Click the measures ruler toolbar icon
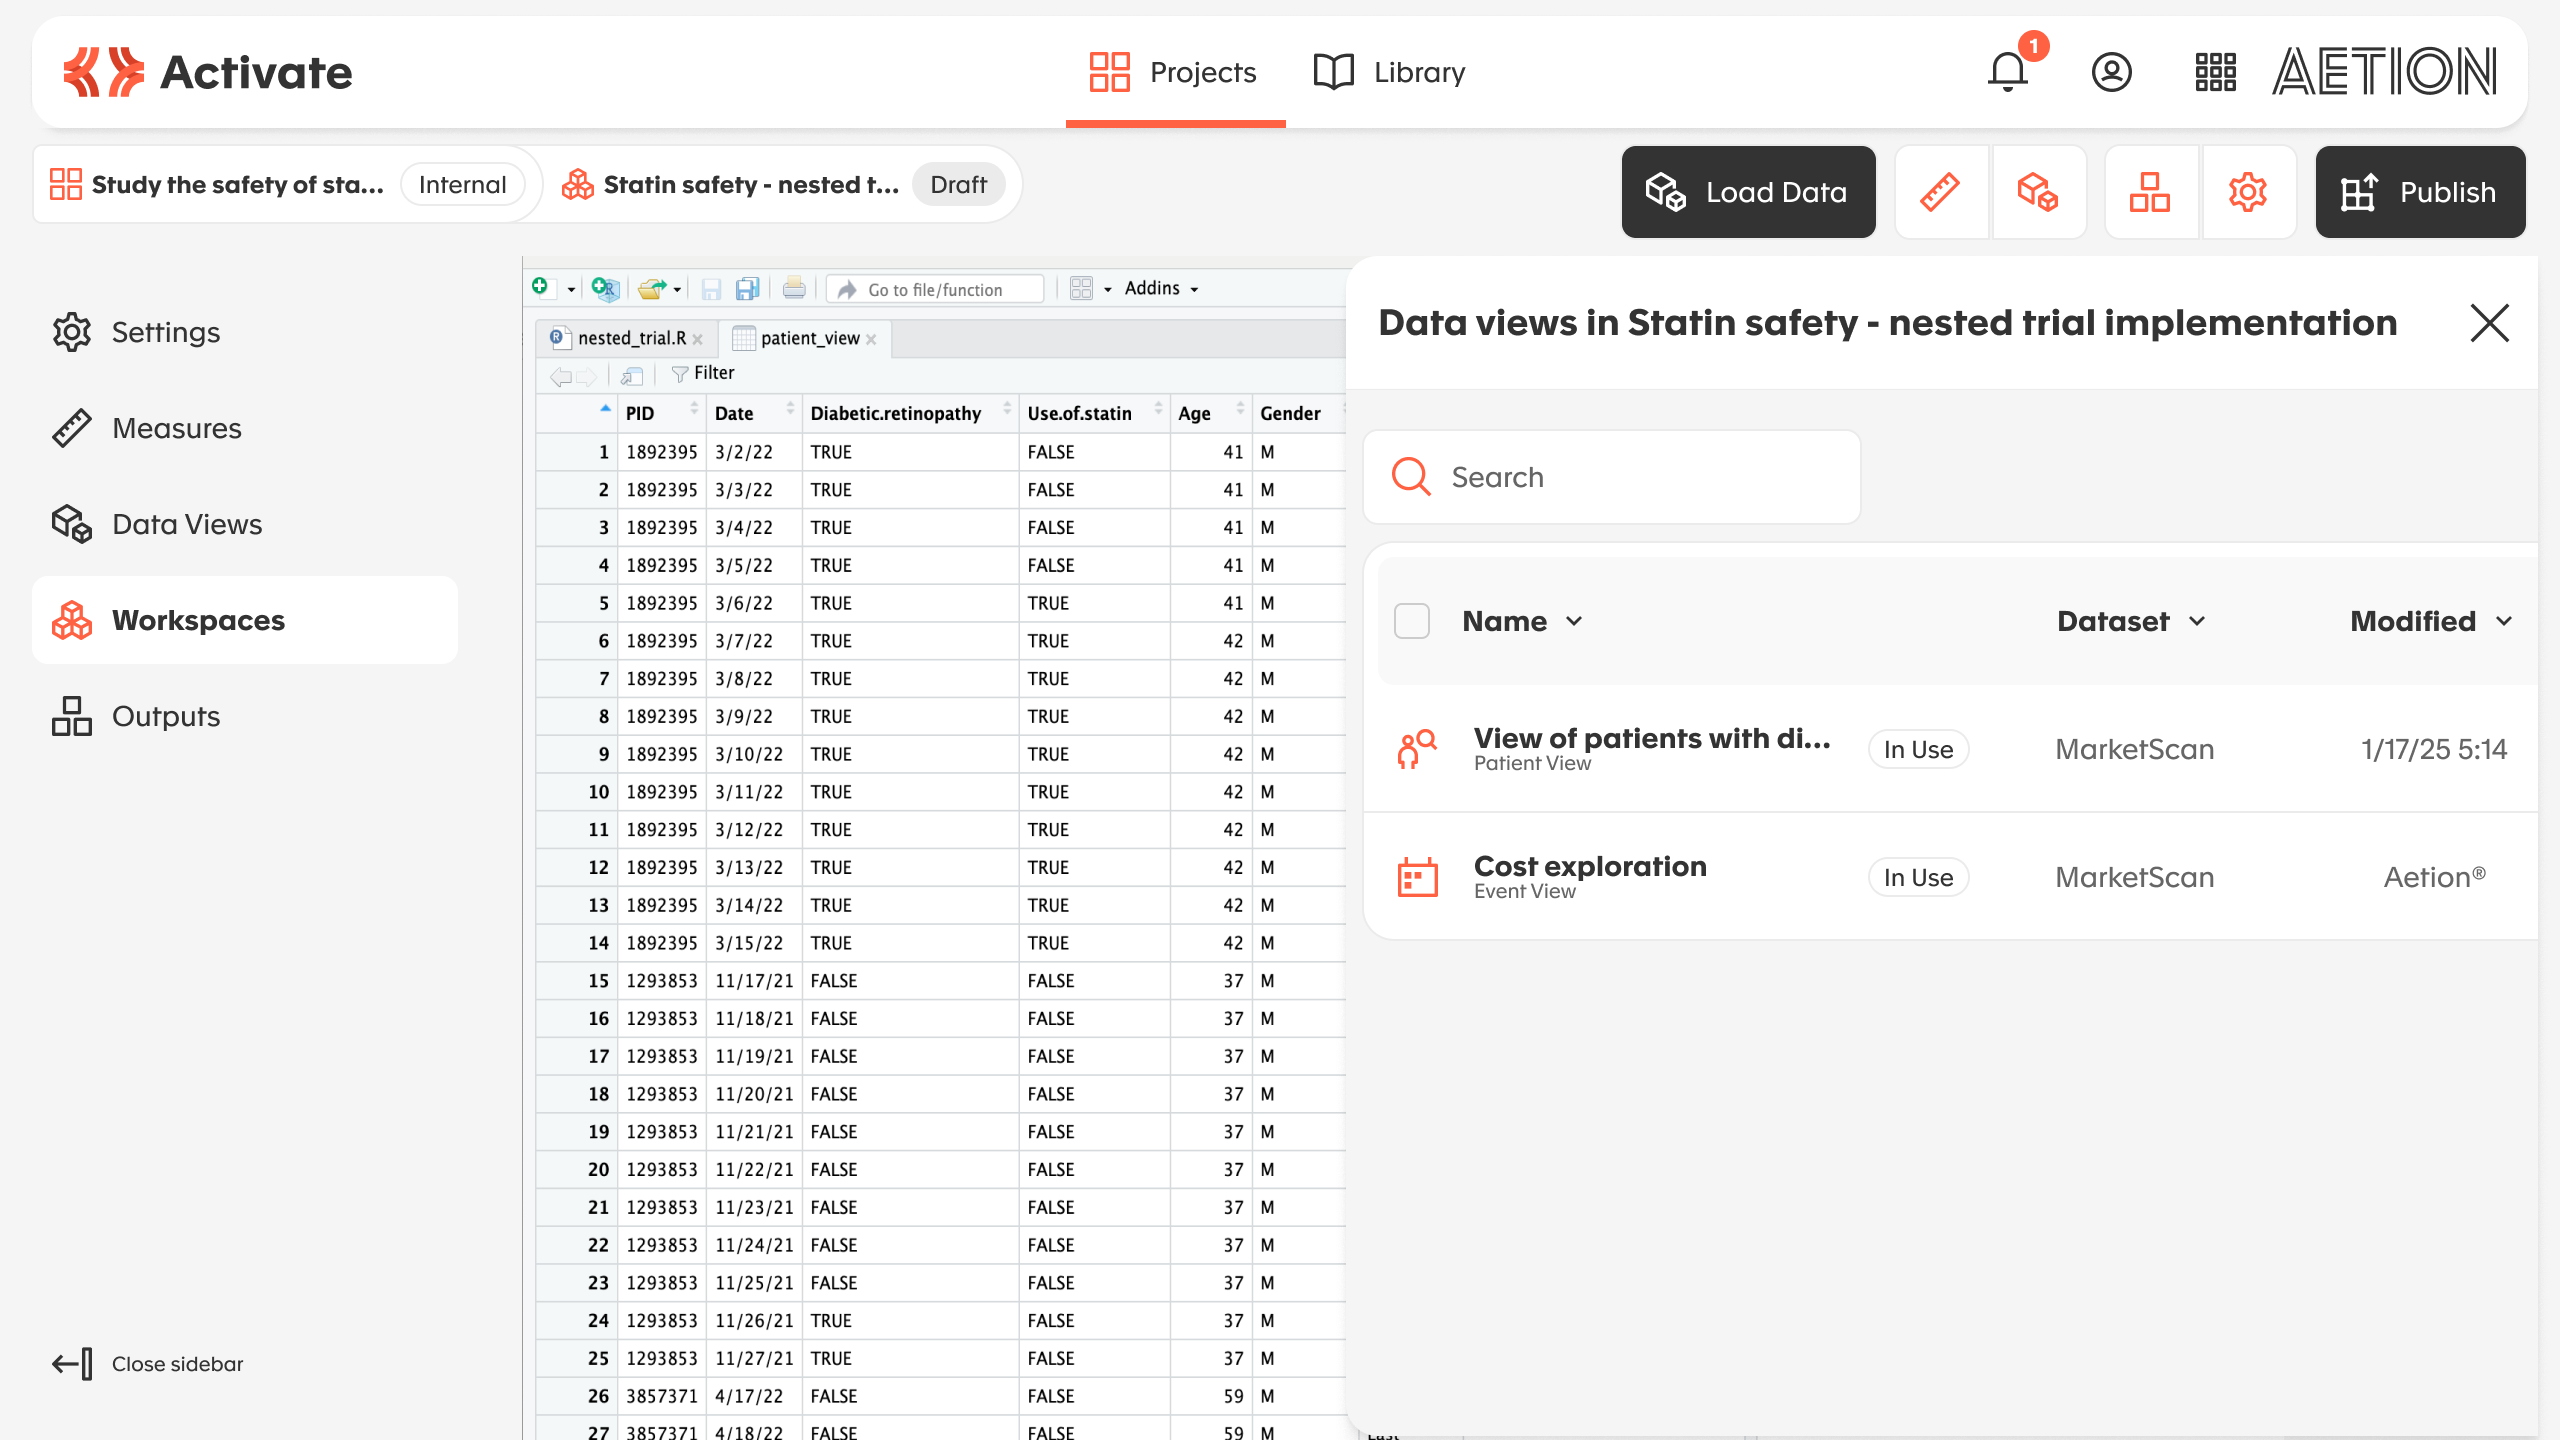The height and width of the screenshot is (1440, 2560). (x=1940, y=192)
